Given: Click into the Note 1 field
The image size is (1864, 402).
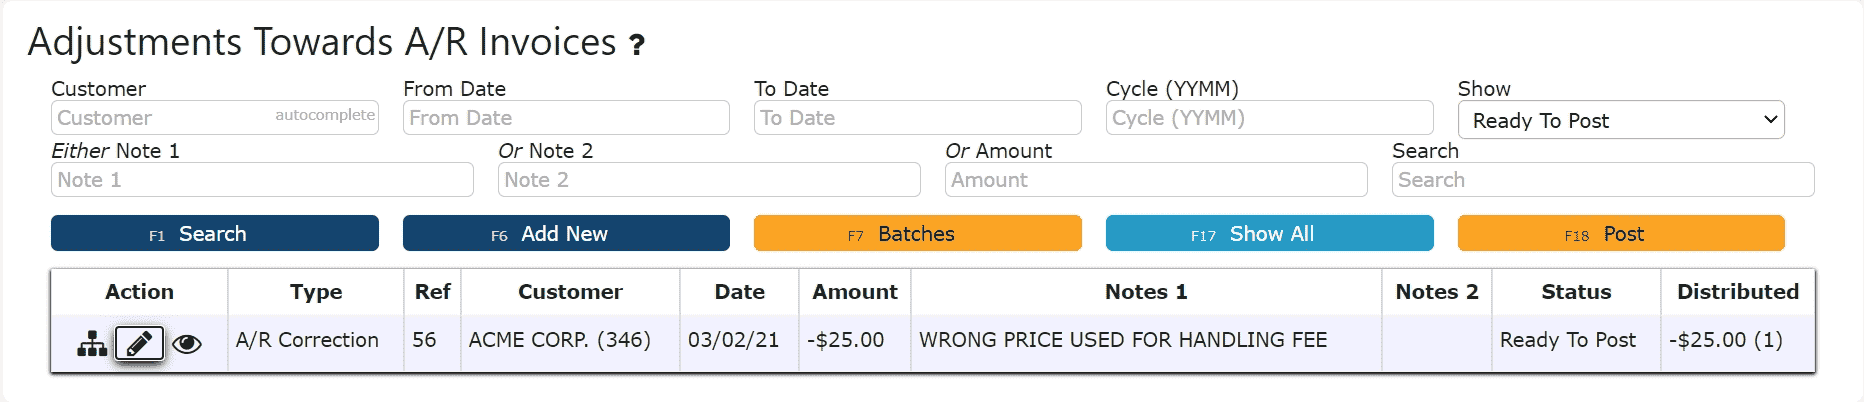Looking at the screenshot, I should [x=262, y=179].
